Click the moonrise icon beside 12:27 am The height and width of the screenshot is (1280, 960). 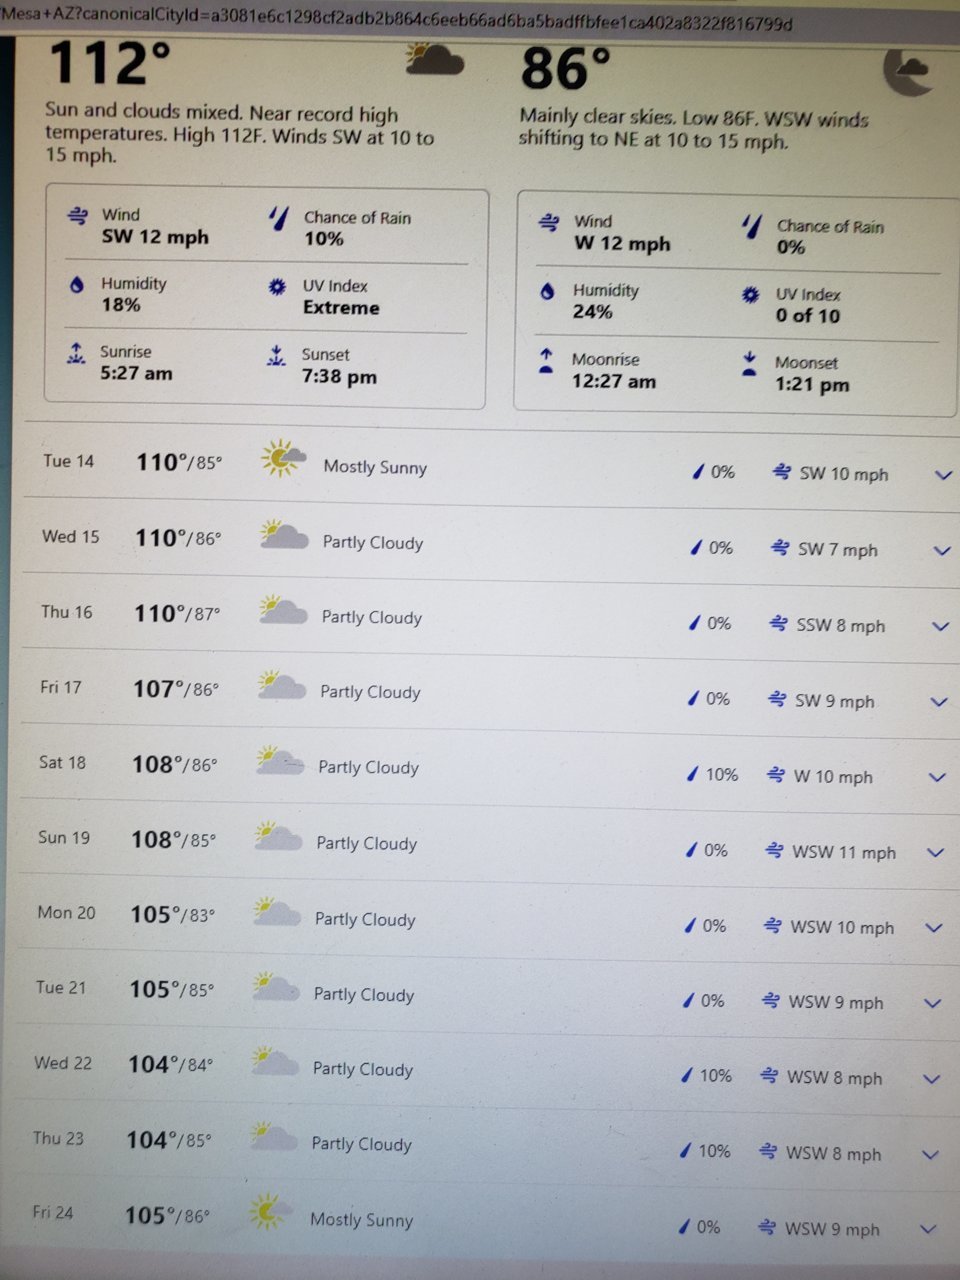tap(546, 360)
